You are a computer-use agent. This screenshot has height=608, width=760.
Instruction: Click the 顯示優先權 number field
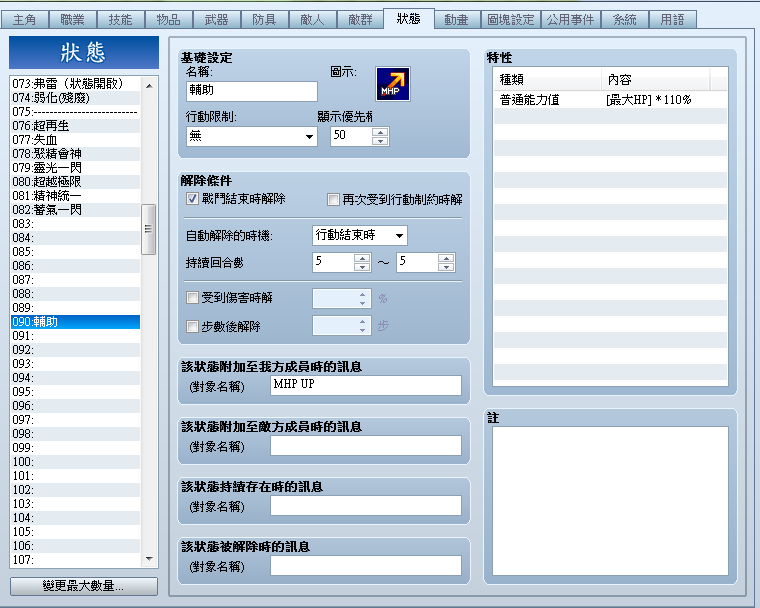click(351, 136)
